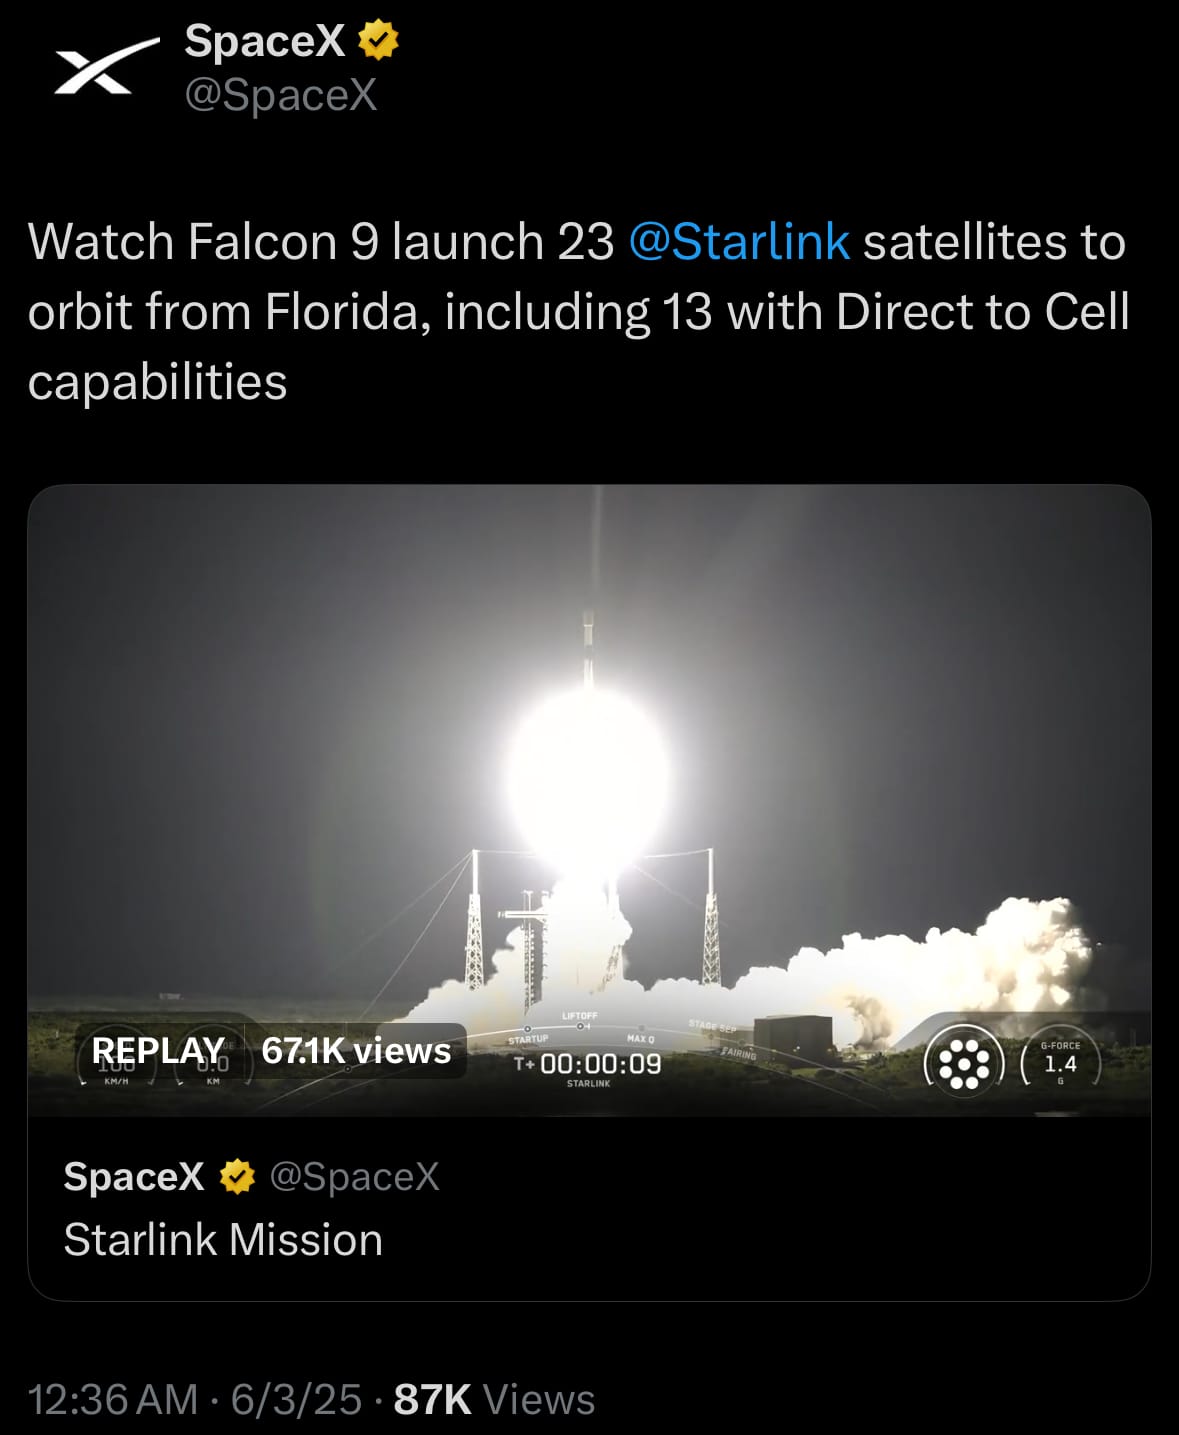Open the Starlink Mission broadcast title
The image size is (1179, 1435).
223,1240
